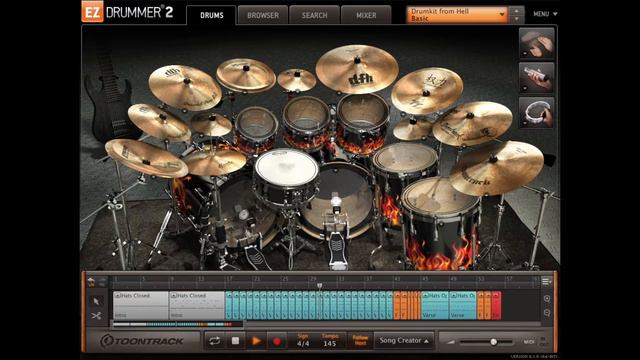Expand the Song Creator panel
640x360 pixels.
click(x=404, y=340)
